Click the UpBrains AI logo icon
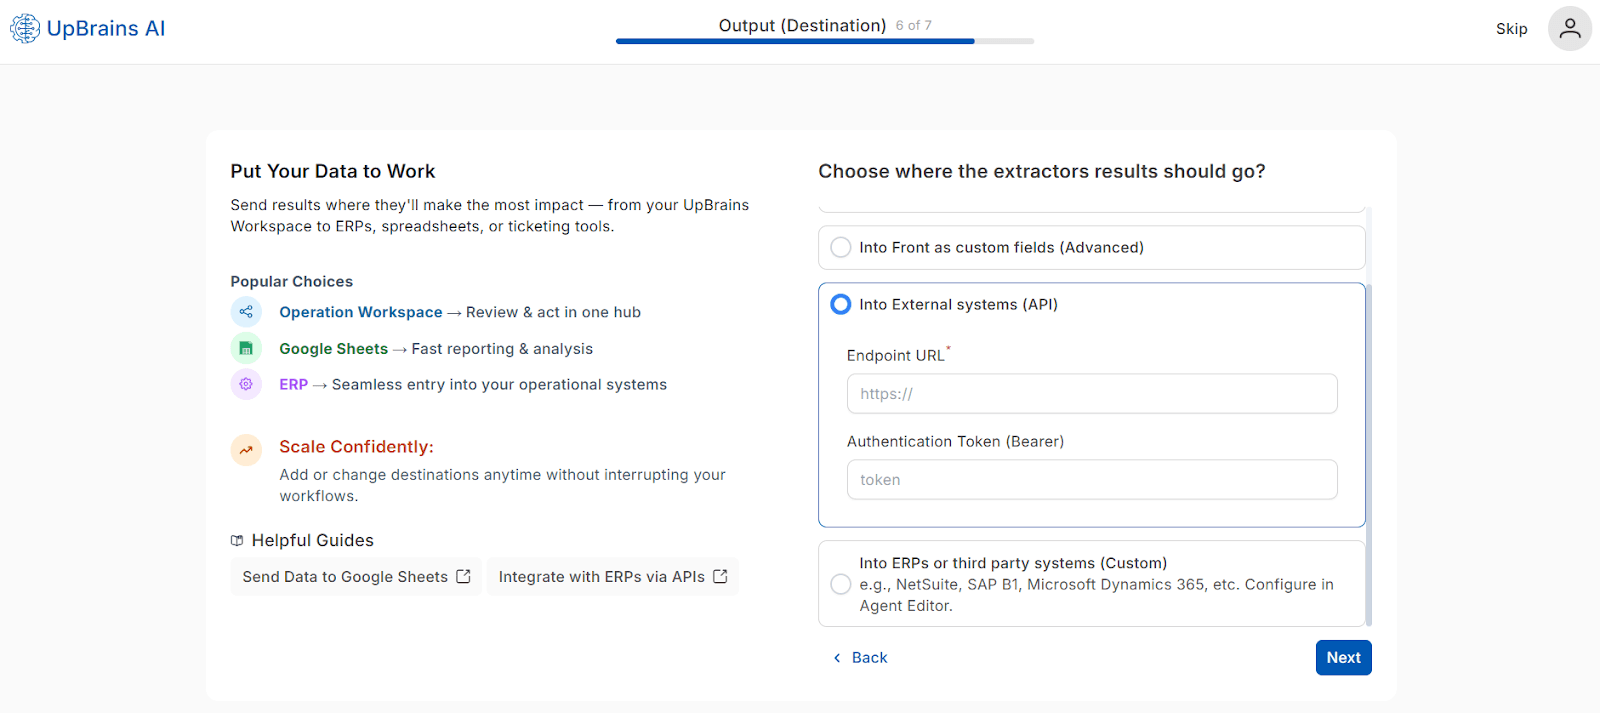This screenshot has width=1600, height=713. point(25,28)
